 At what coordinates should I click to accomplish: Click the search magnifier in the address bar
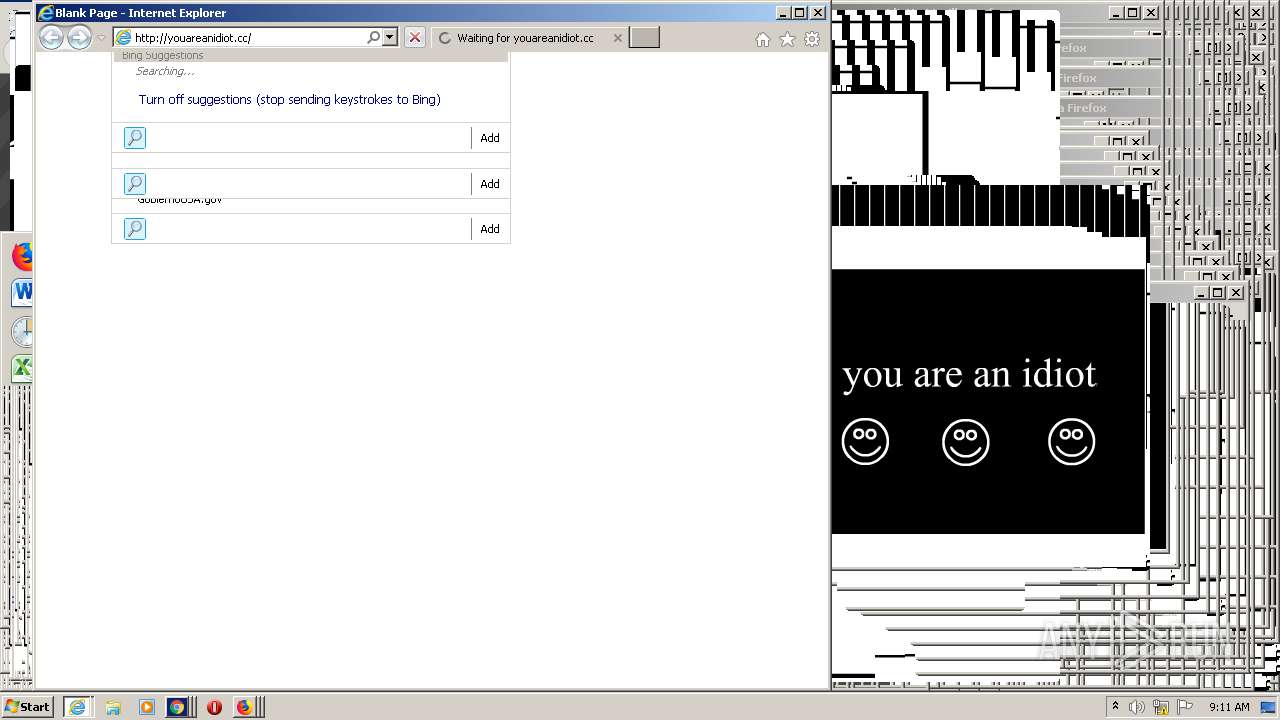(374, 38)
